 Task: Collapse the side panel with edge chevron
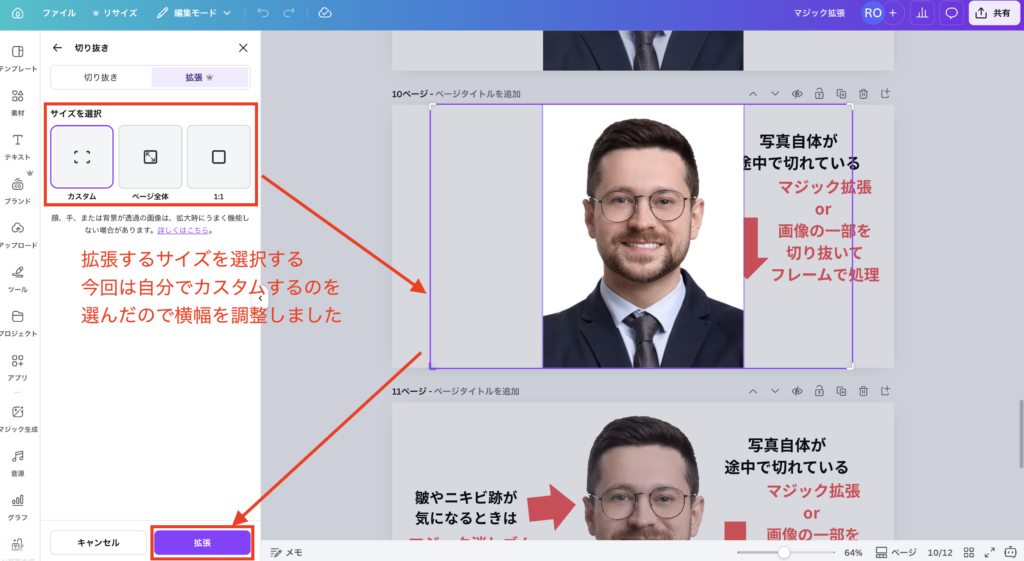260,298
